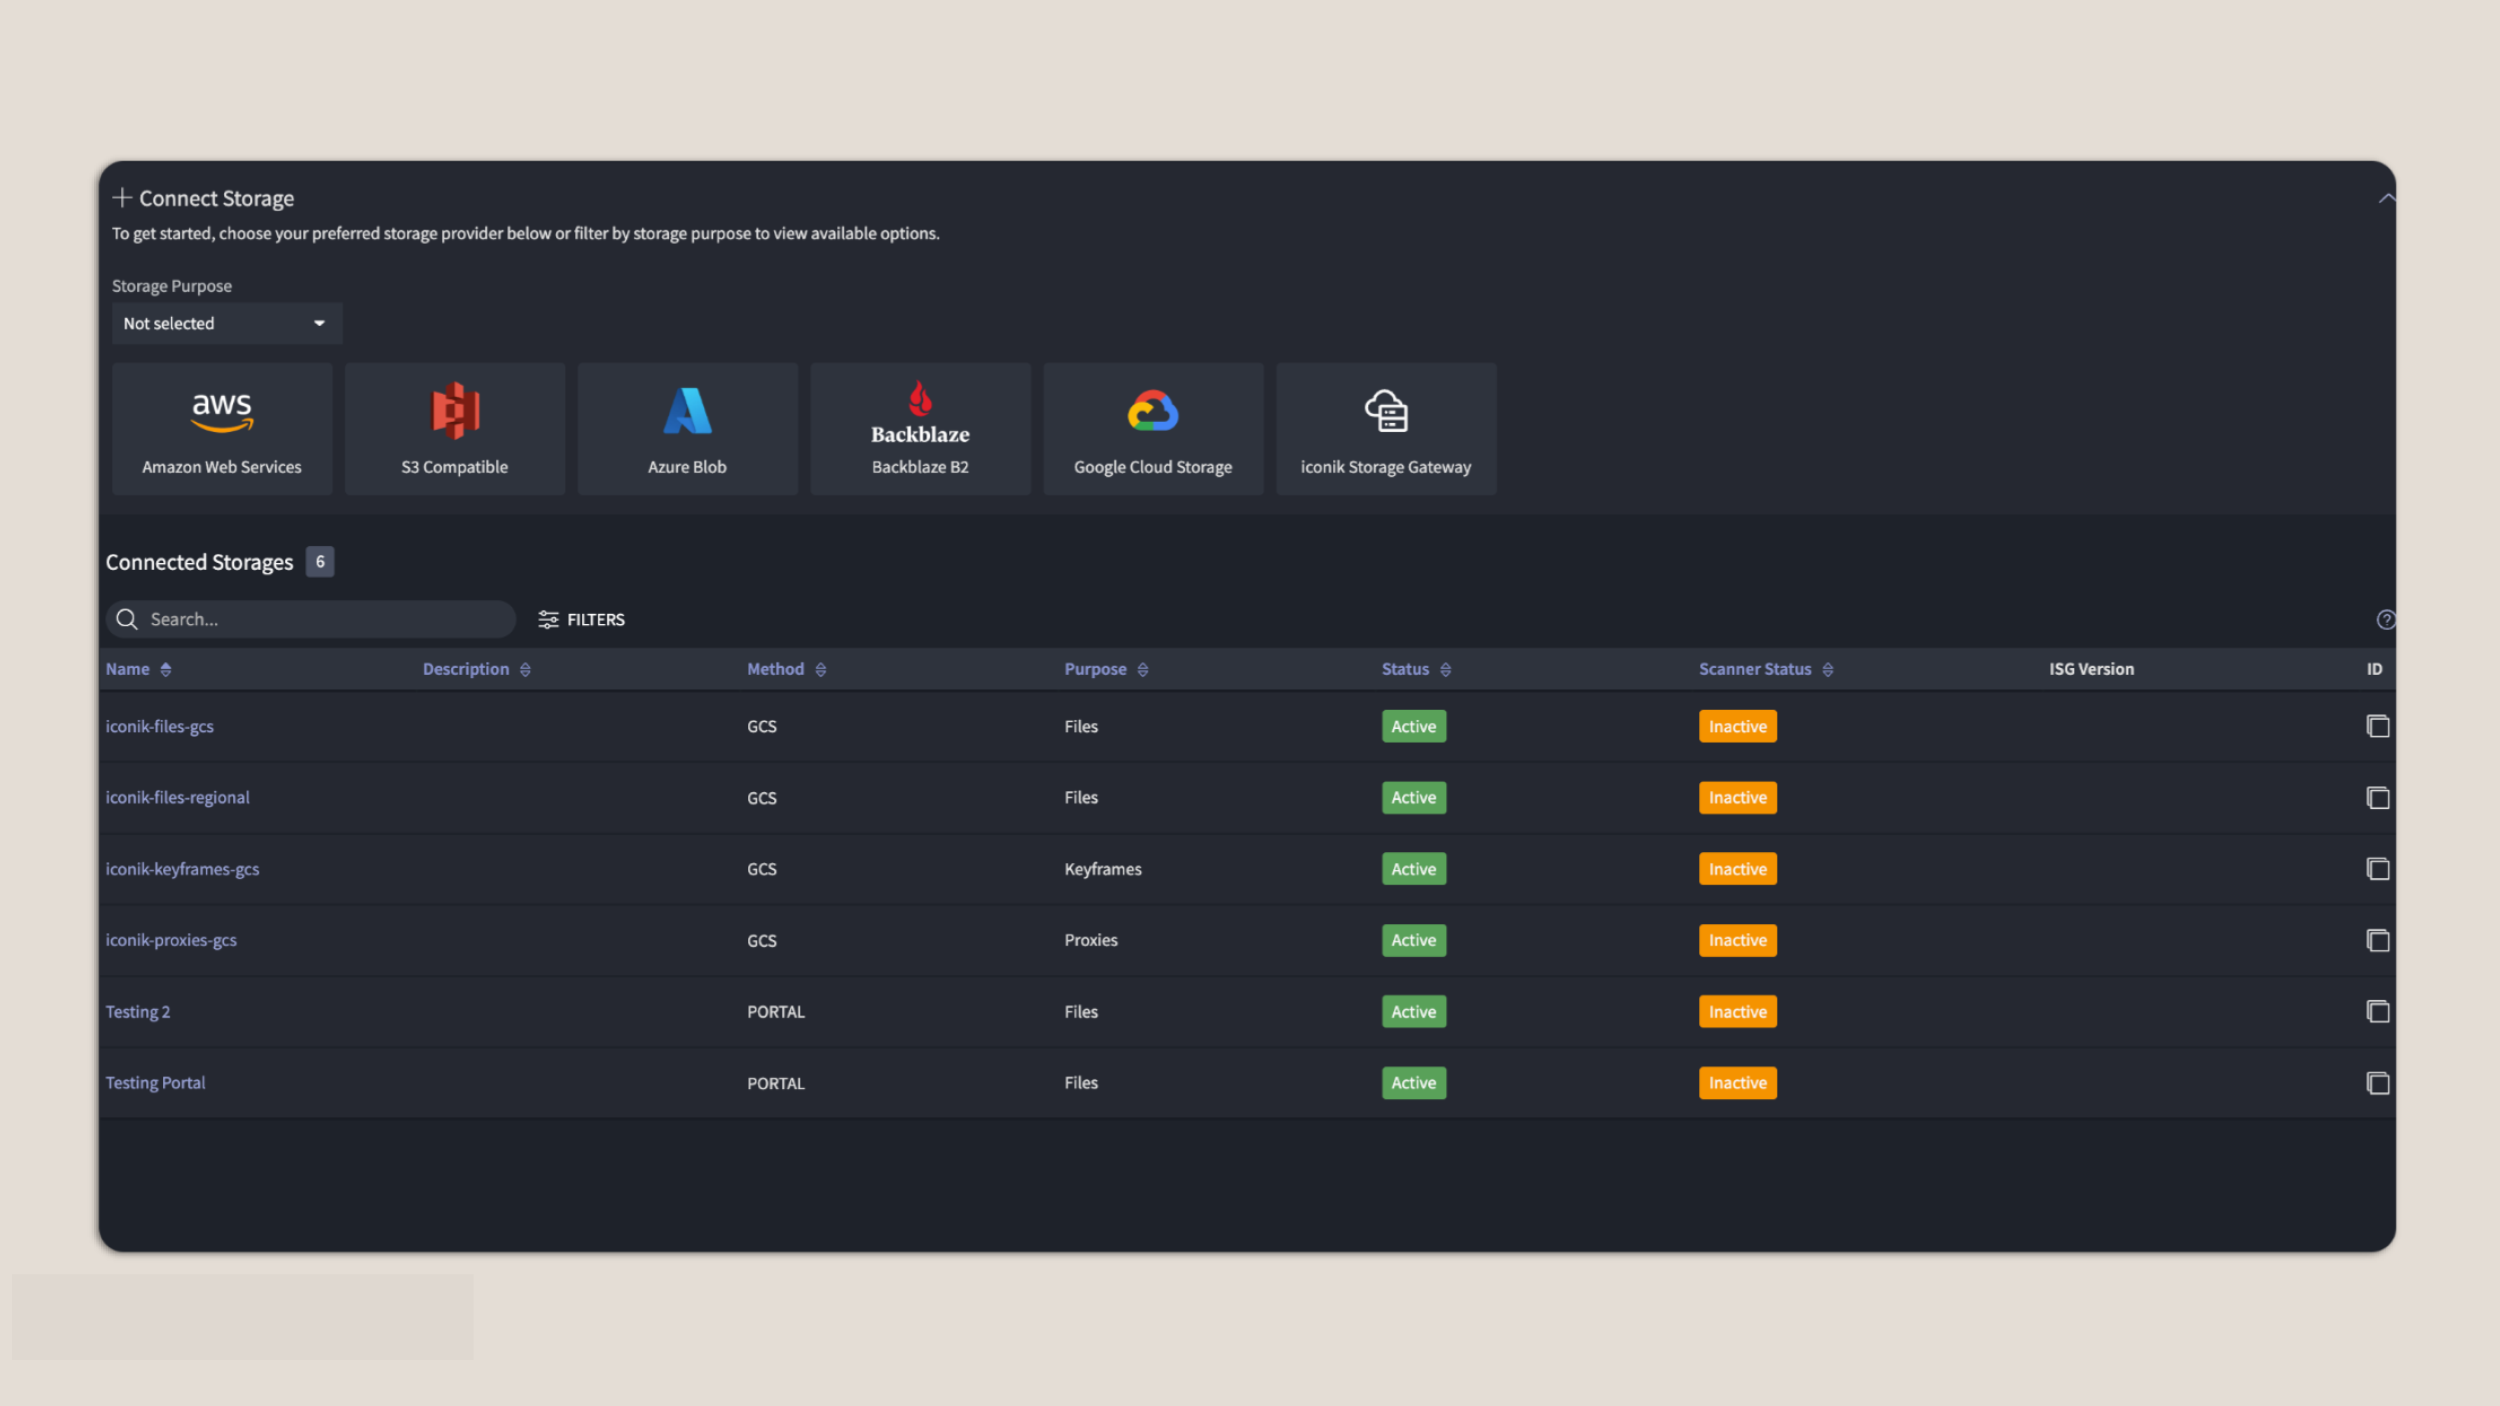Open the Testing 2 storage link

[x=138, y=1011]
